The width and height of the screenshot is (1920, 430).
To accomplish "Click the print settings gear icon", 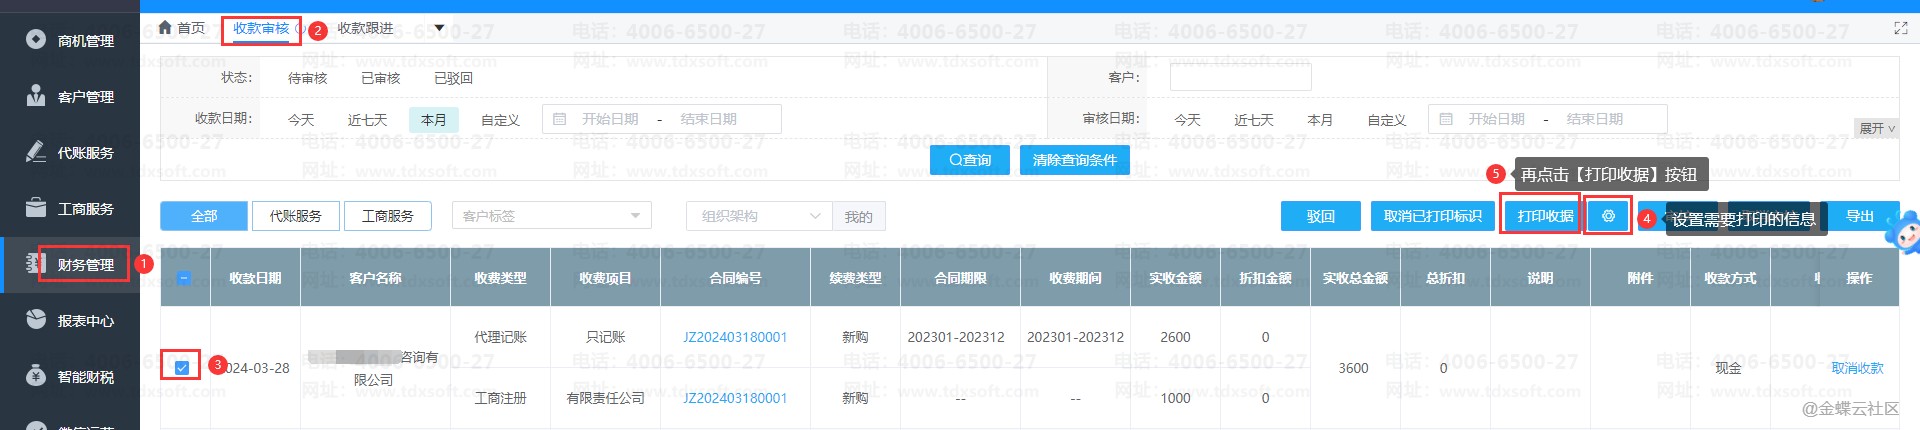I will [x=1608, y=216].
